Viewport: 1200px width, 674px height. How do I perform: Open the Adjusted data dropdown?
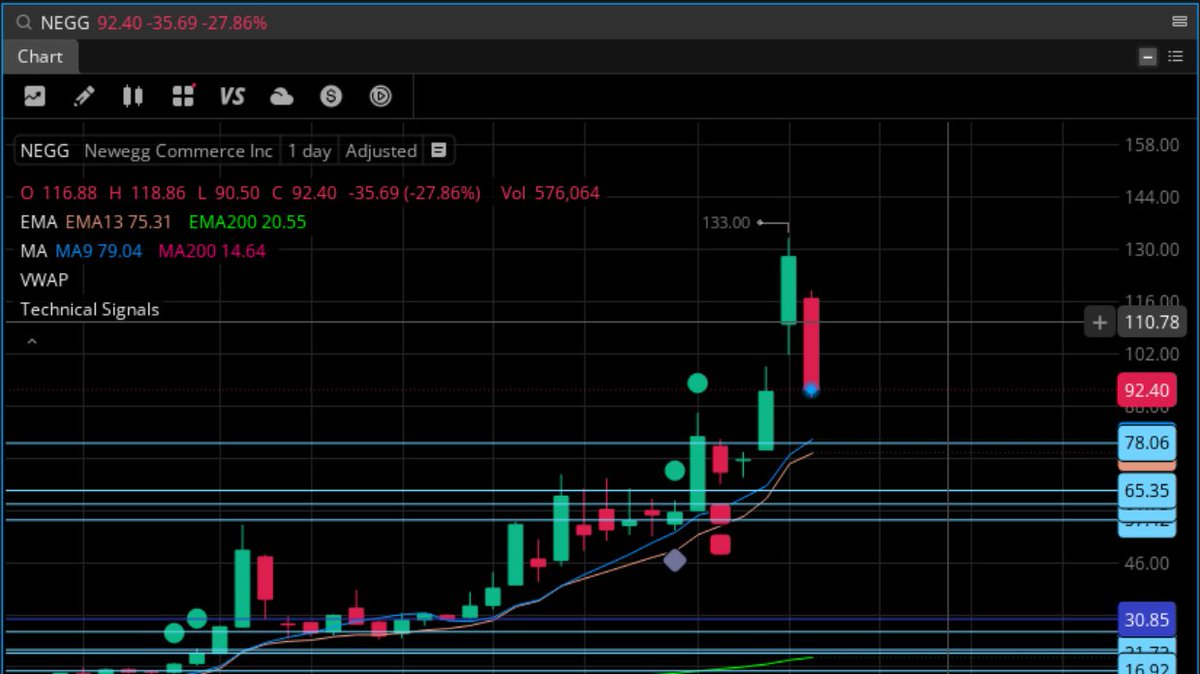point(381,151)
